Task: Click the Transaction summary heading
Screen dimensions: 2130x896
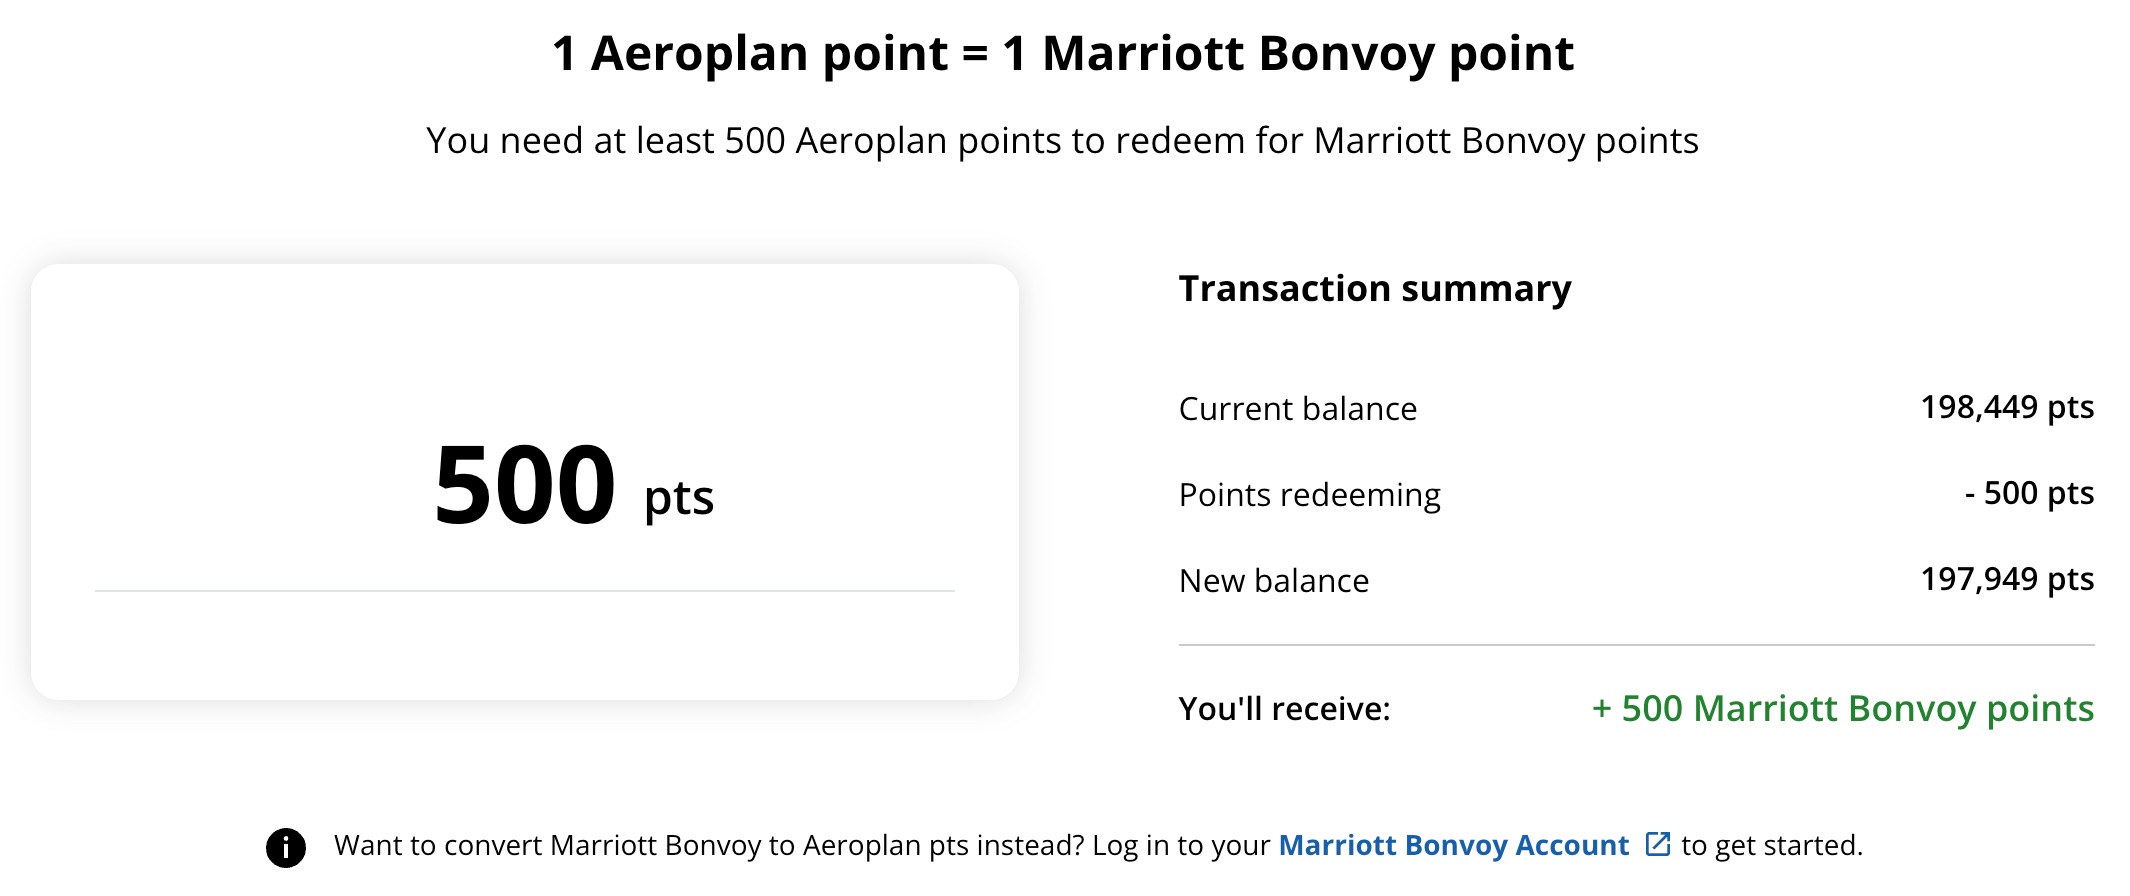Action: pos(1375,288)
